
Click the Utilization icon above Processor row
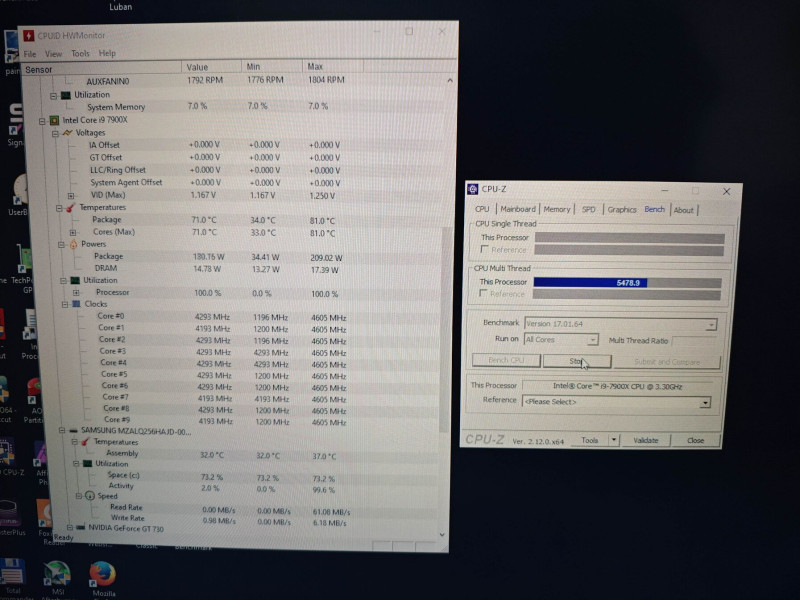(x=75, y=281)
